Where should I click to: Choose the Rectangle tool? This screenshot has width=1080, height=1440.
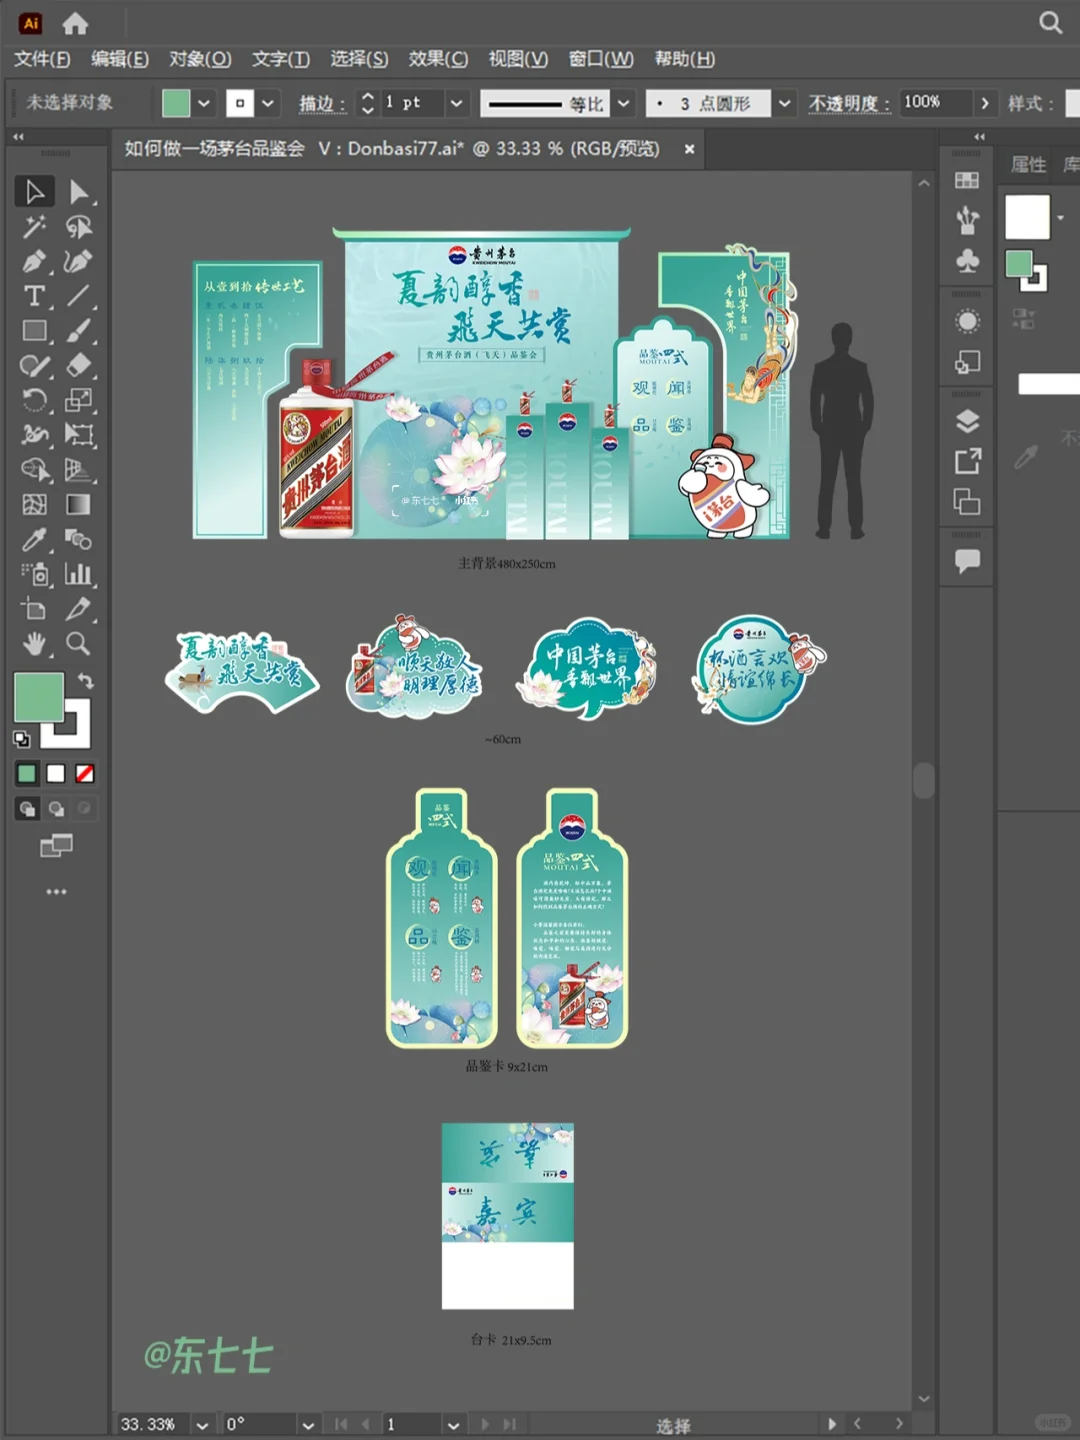pyautogui.click(x=34, y=331)
